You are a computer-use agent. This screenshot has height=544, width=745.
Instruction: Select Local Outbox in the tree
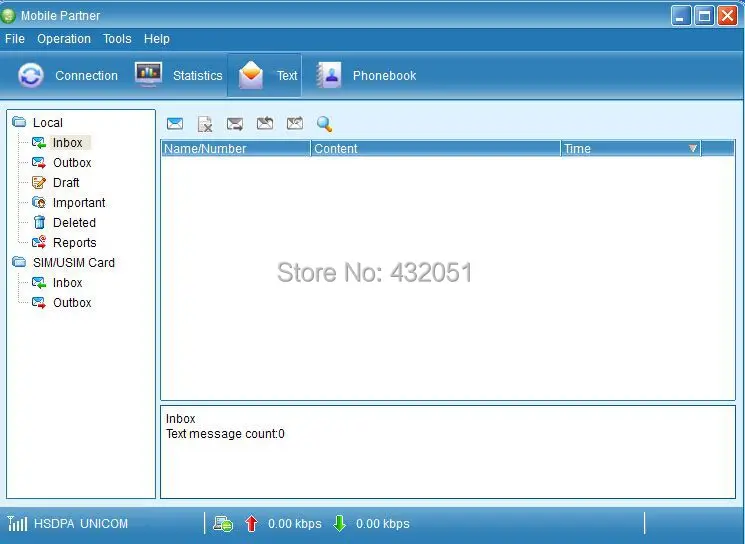tap(72, 162)
